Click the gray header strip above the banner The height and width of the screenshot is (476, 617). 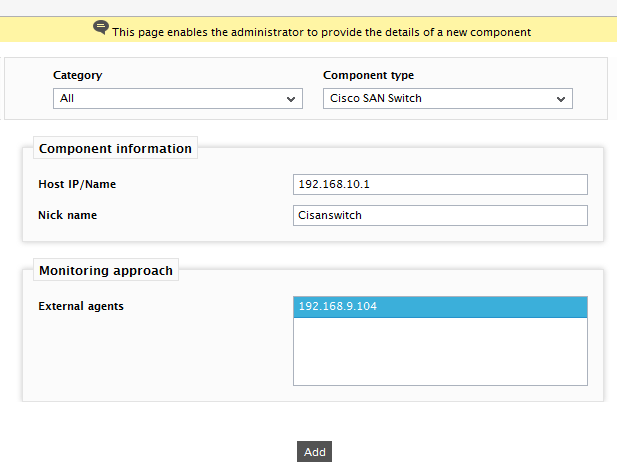tap(308, 8)
